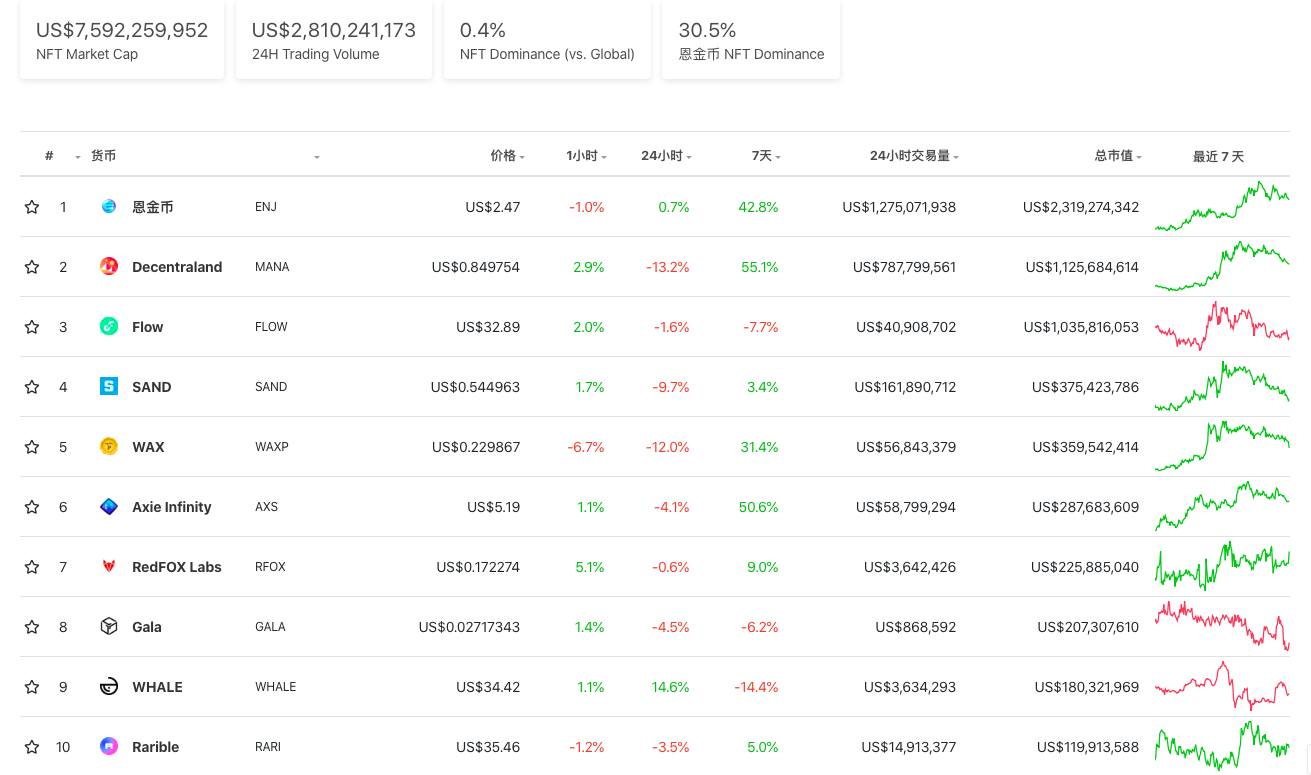
Task: Click the 恩金币 NFT Dominance card
Action: 751,40
